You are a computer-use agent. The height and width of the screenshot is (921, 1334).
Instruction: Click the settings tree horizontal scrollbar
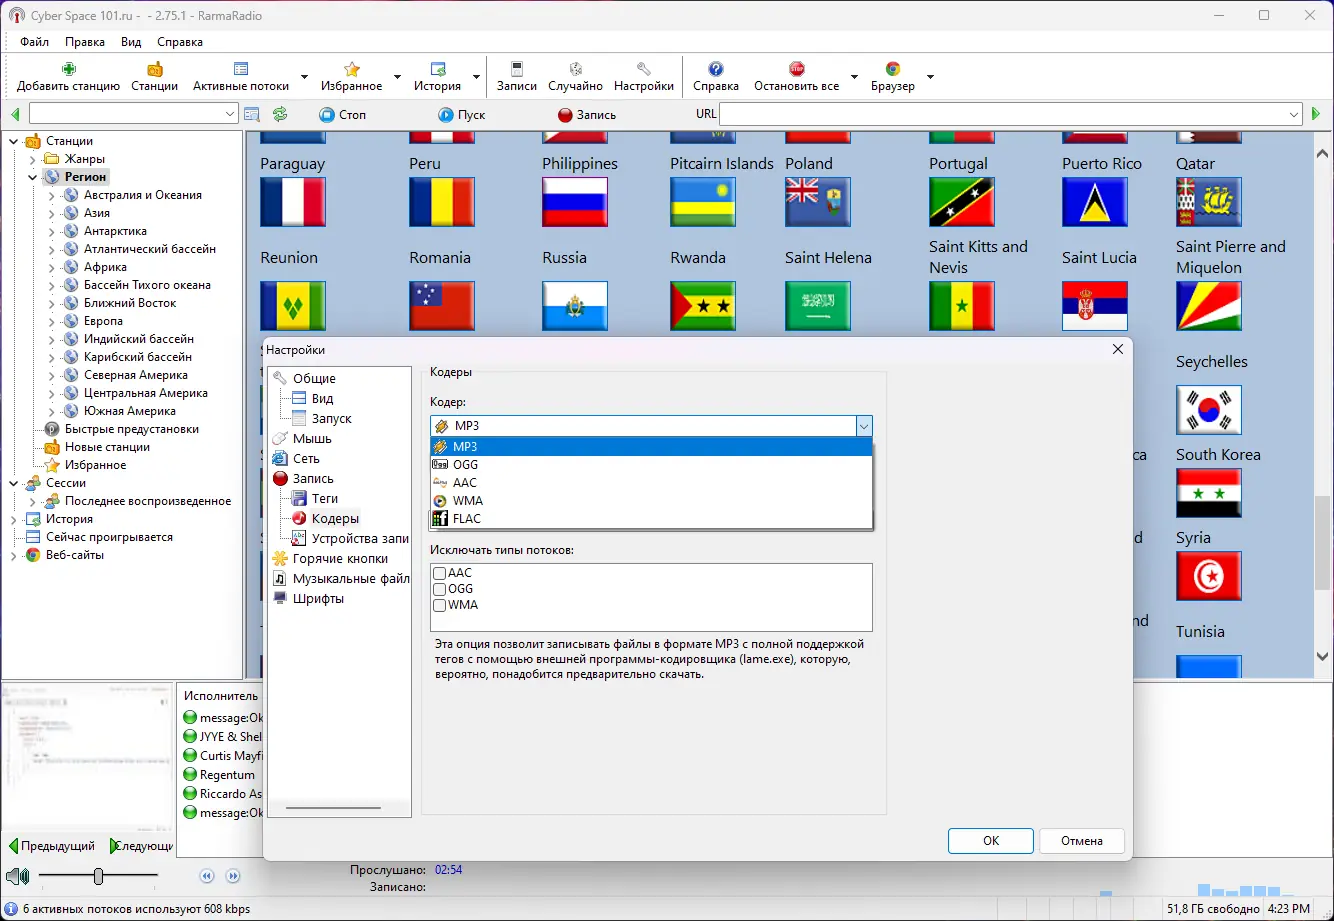[x=333, y=807]
